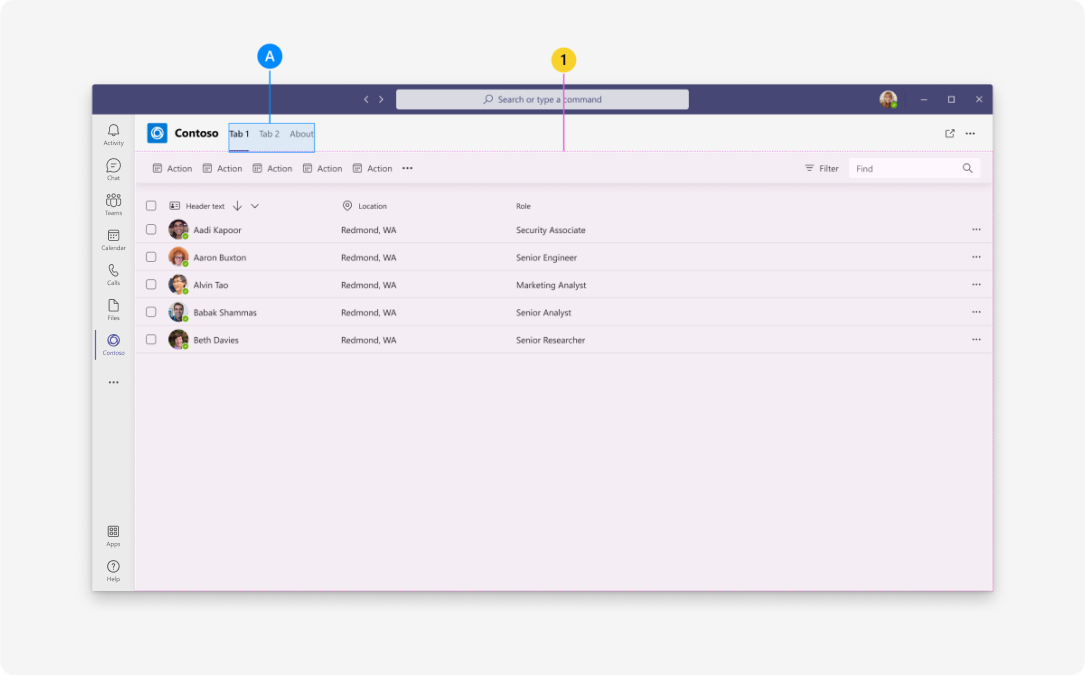
Task: Open more options for Aaron Buxton row
Action: pyautogui.click(x=976, y=257)
